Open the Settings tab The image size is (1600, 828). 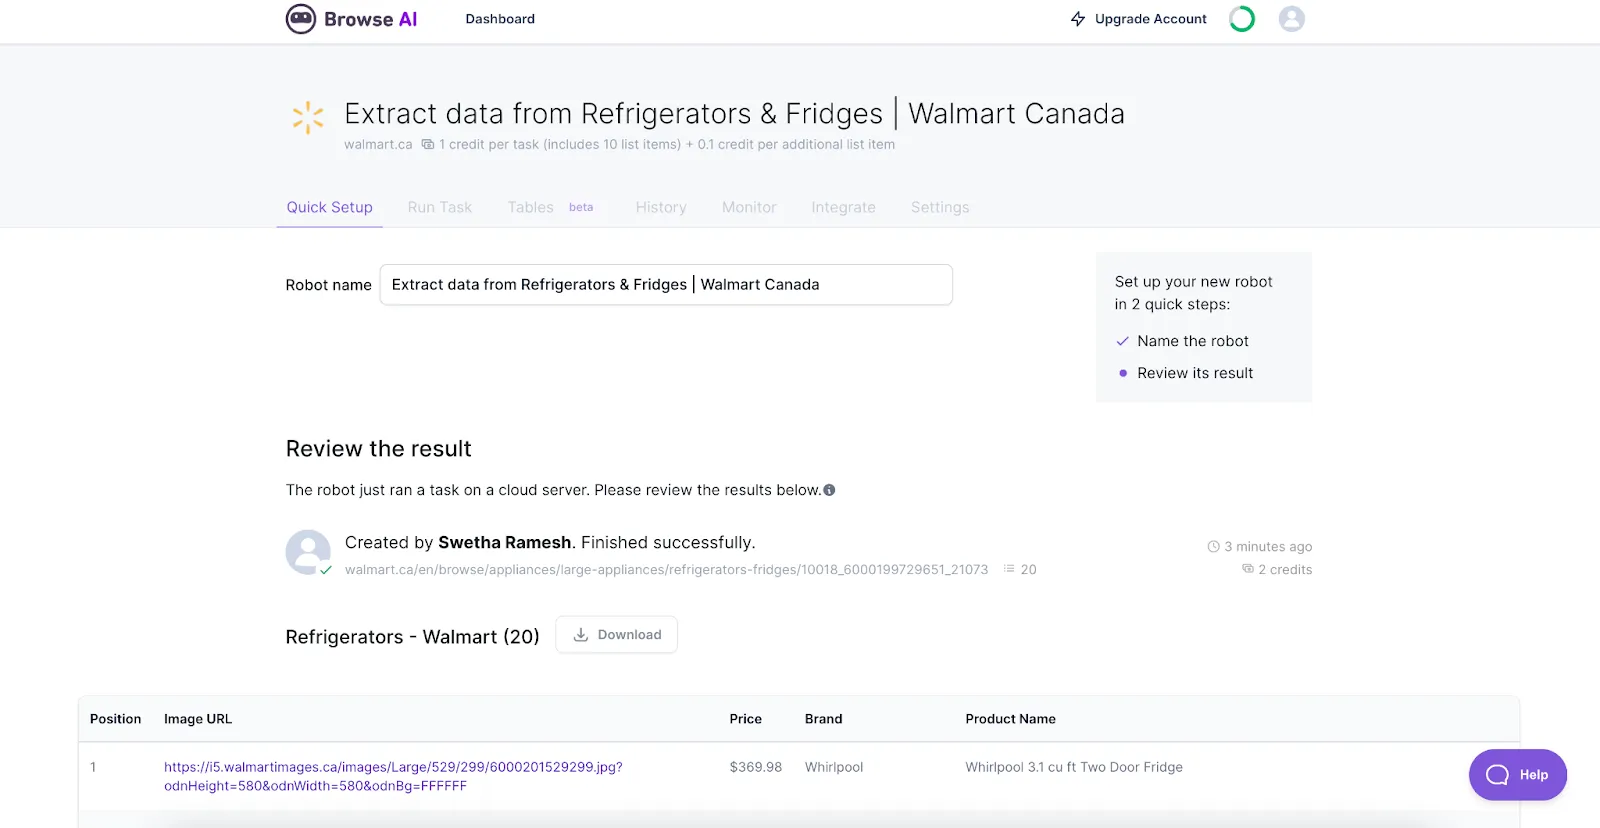(x=940, y=207)
